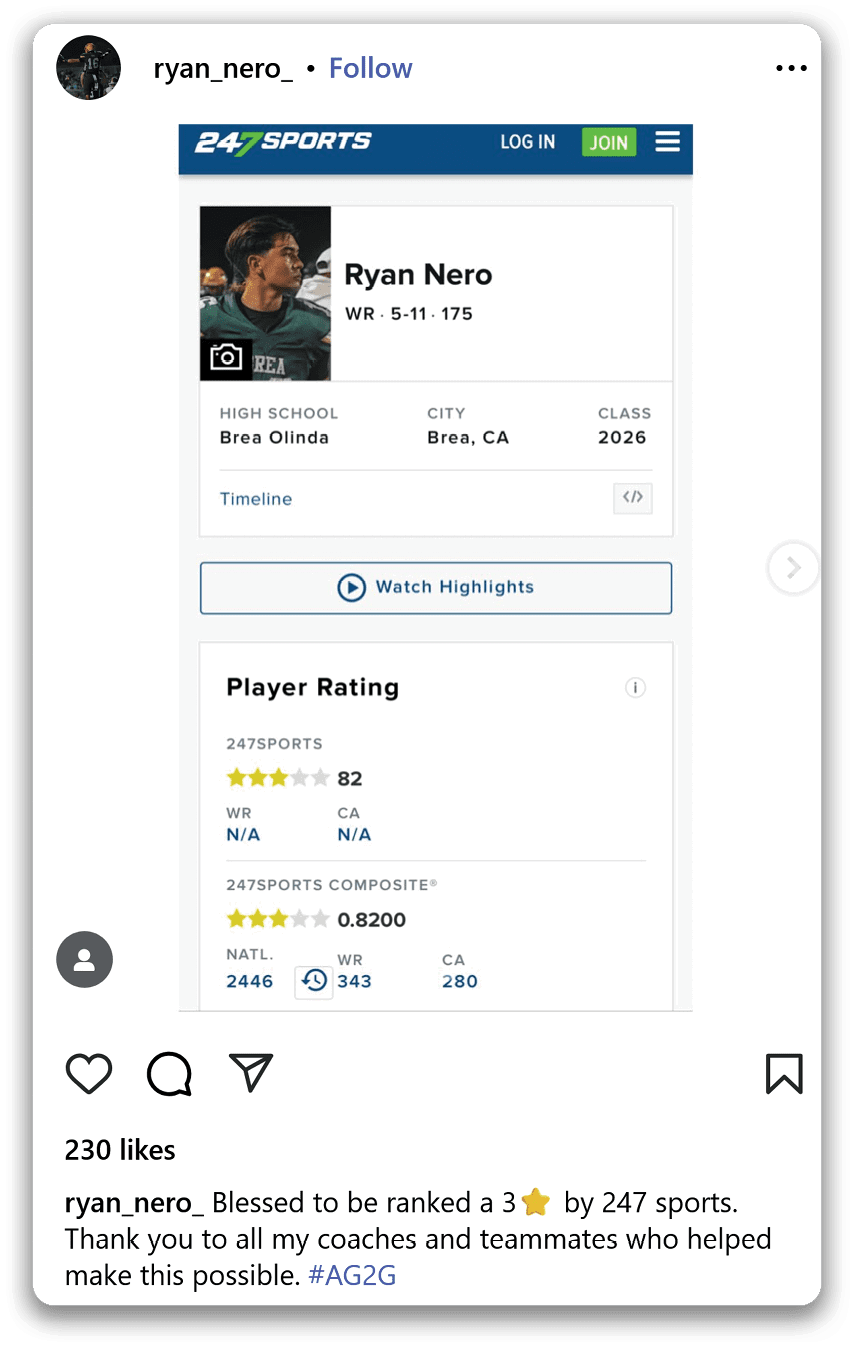Viewport: 854px width, 1347px height.
Task: Open the #AG2G hashtag
Action: [352, 1275]
